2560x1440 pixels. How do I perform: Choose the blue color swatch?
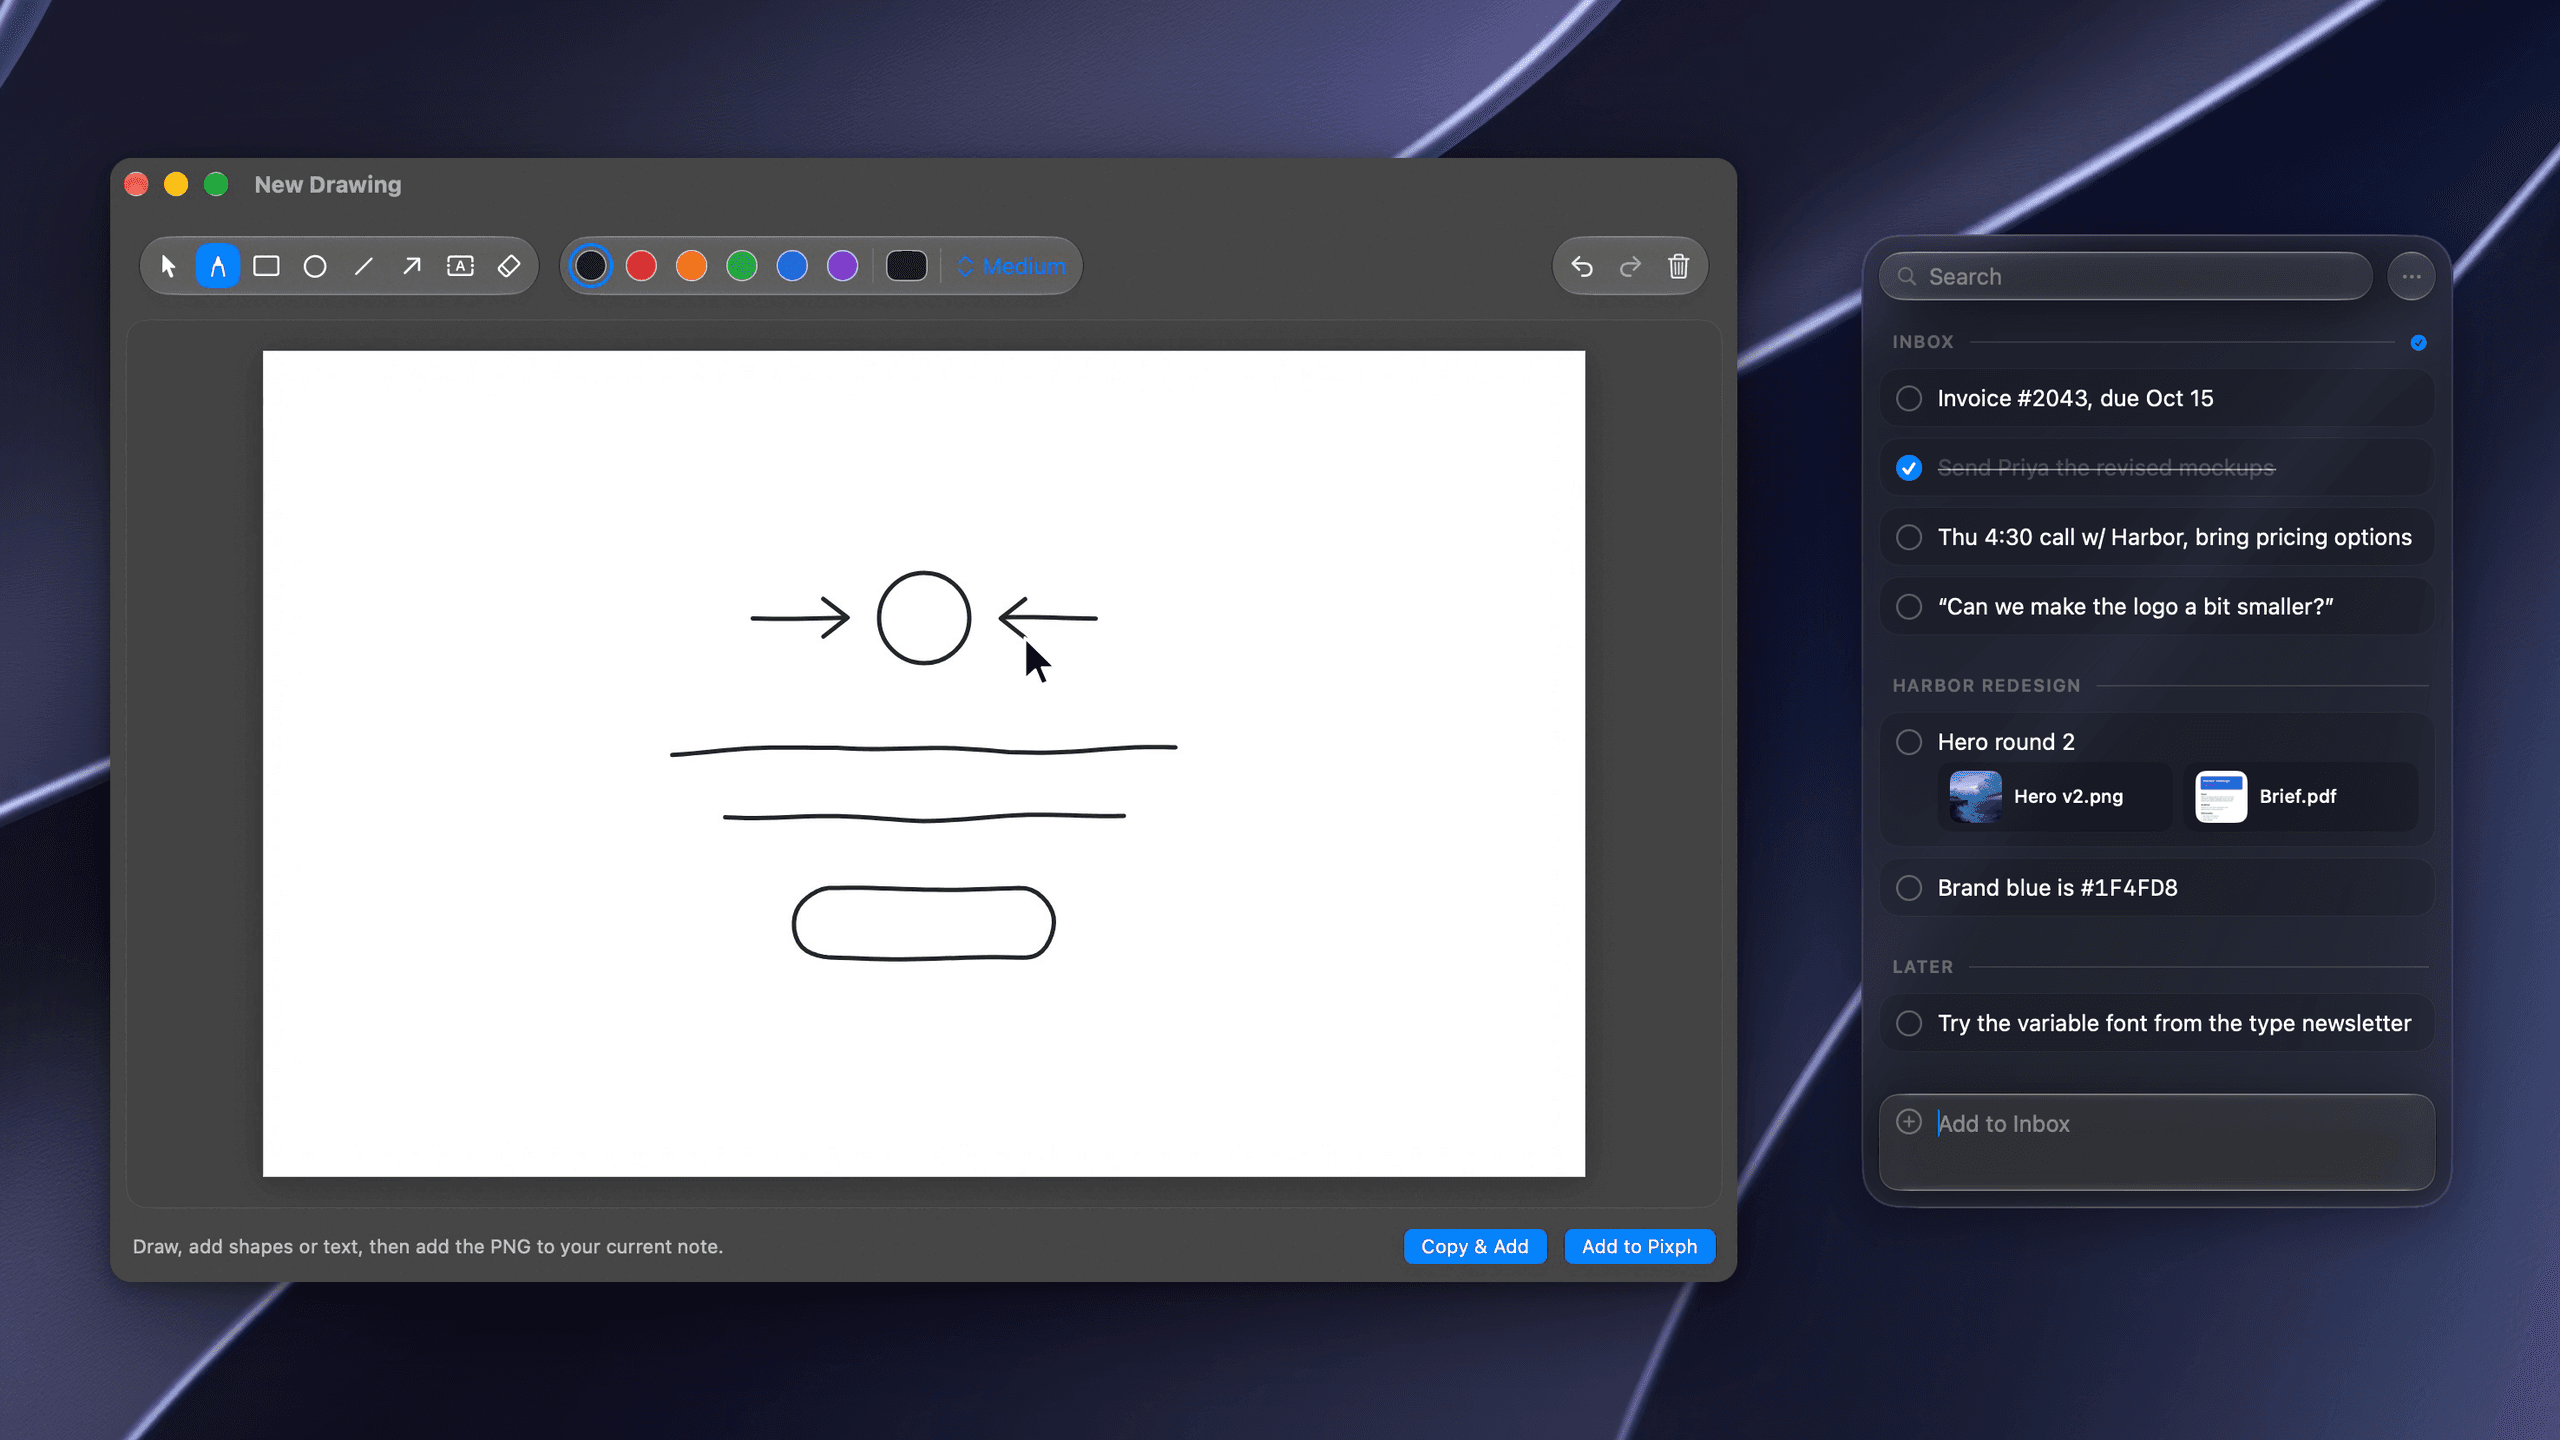pyautogui.click(x=792, y=266)
